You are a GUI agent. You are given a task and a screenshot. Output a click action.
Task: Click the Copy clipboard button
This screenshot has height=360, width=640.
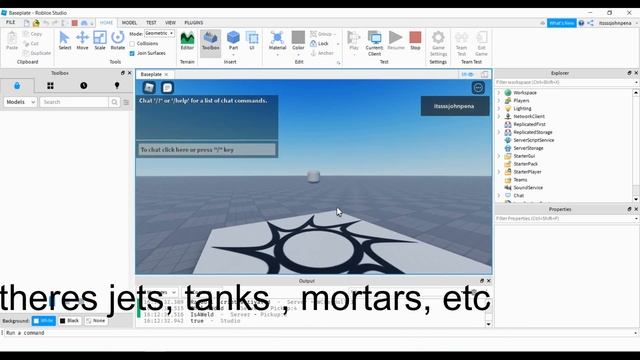[32, 34]
